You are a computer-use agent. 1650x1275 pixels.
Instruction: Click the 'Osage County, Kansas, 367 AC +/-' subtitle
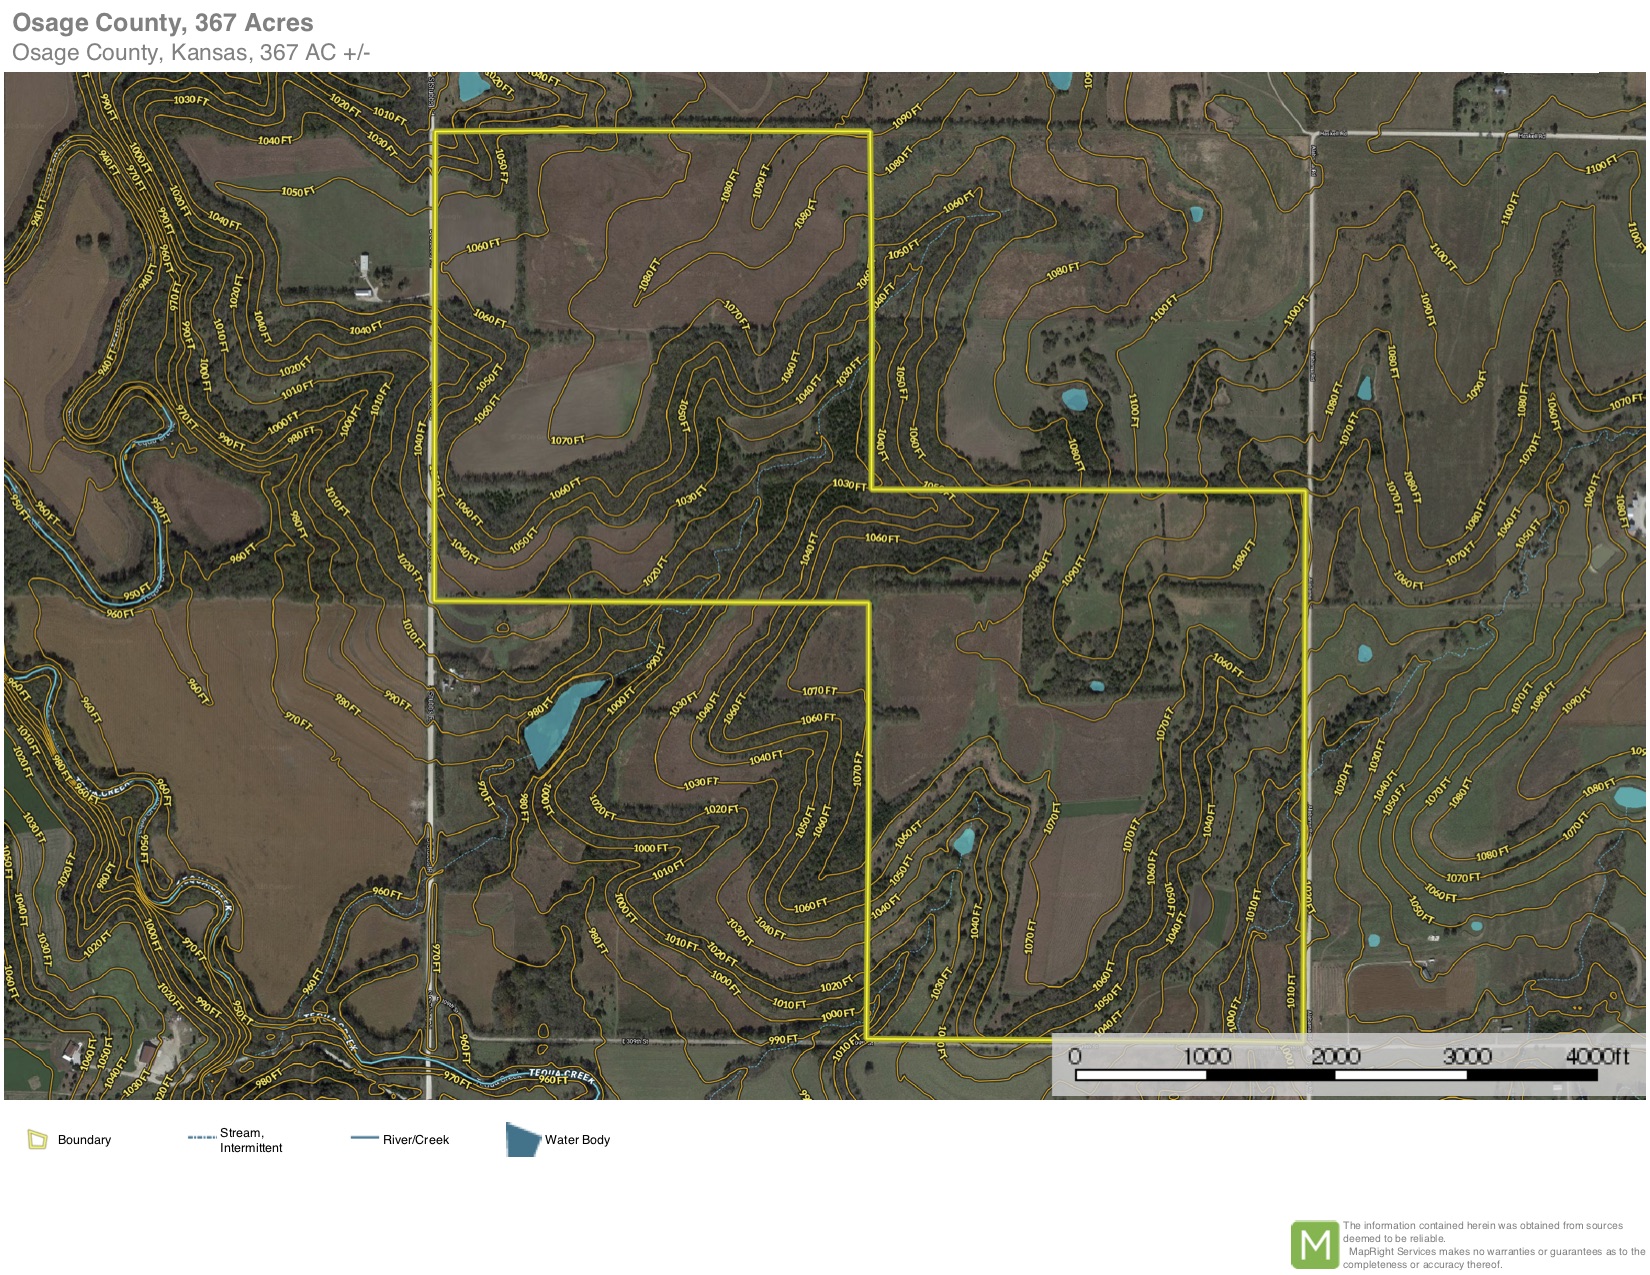[x=191, y=53]
